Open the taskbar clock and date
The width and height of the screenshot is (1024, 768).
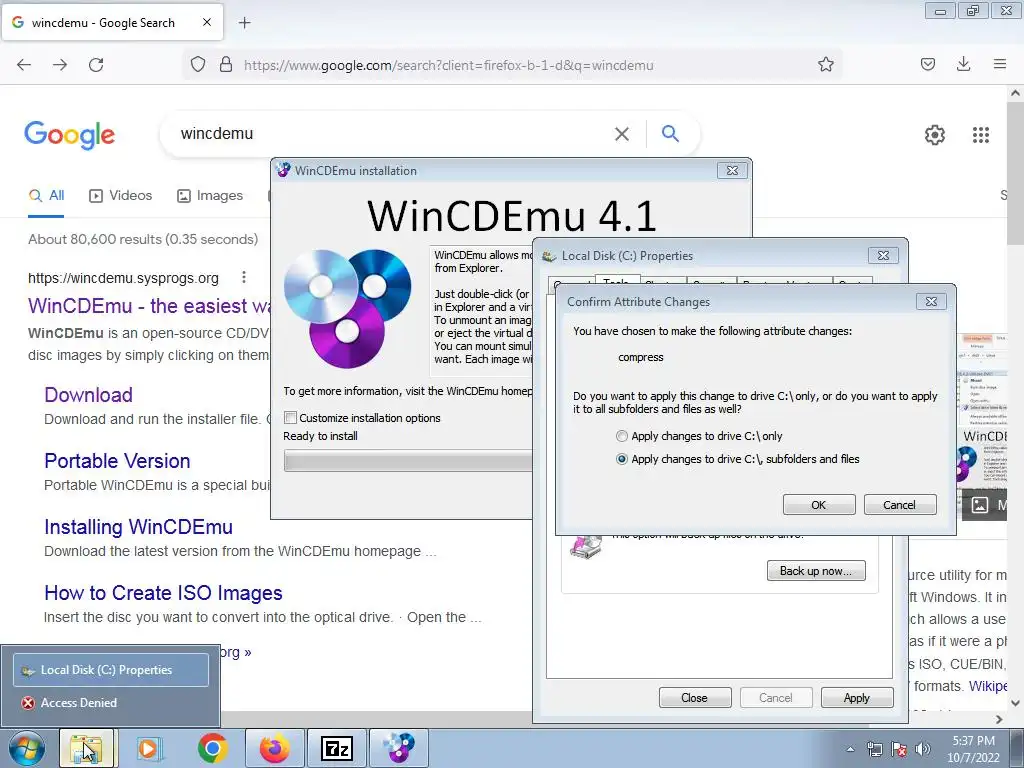[973, 749]
